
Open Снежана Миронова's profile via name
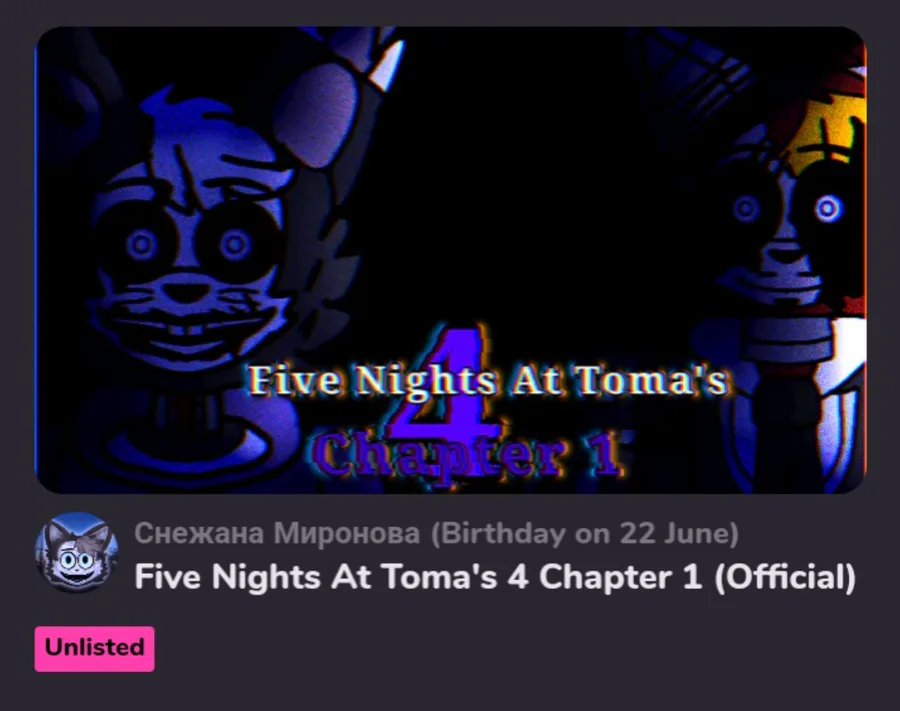(277, 533)
